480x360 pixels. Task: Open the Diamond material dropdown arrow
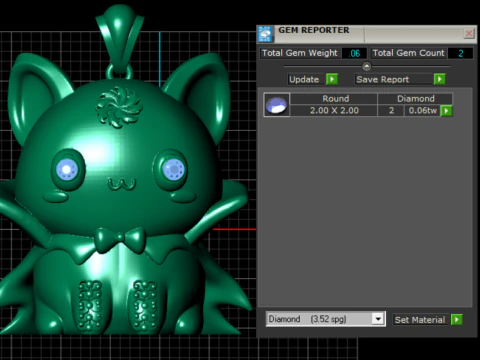click(378, 319)
